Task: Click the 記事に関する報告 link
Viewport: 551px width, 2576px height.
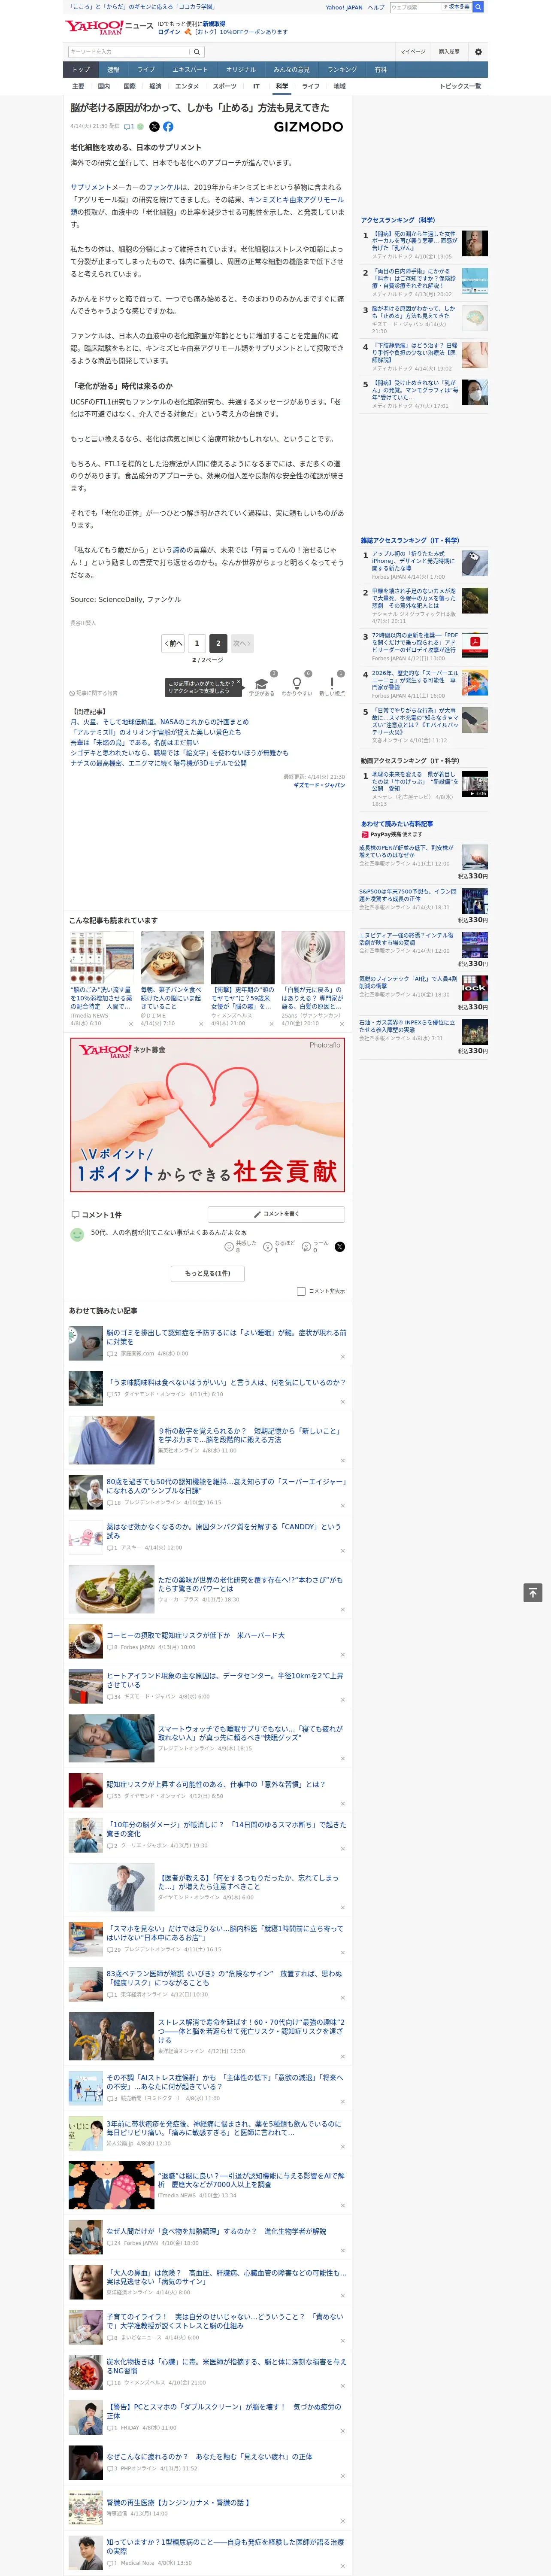Action: (95, 693)
